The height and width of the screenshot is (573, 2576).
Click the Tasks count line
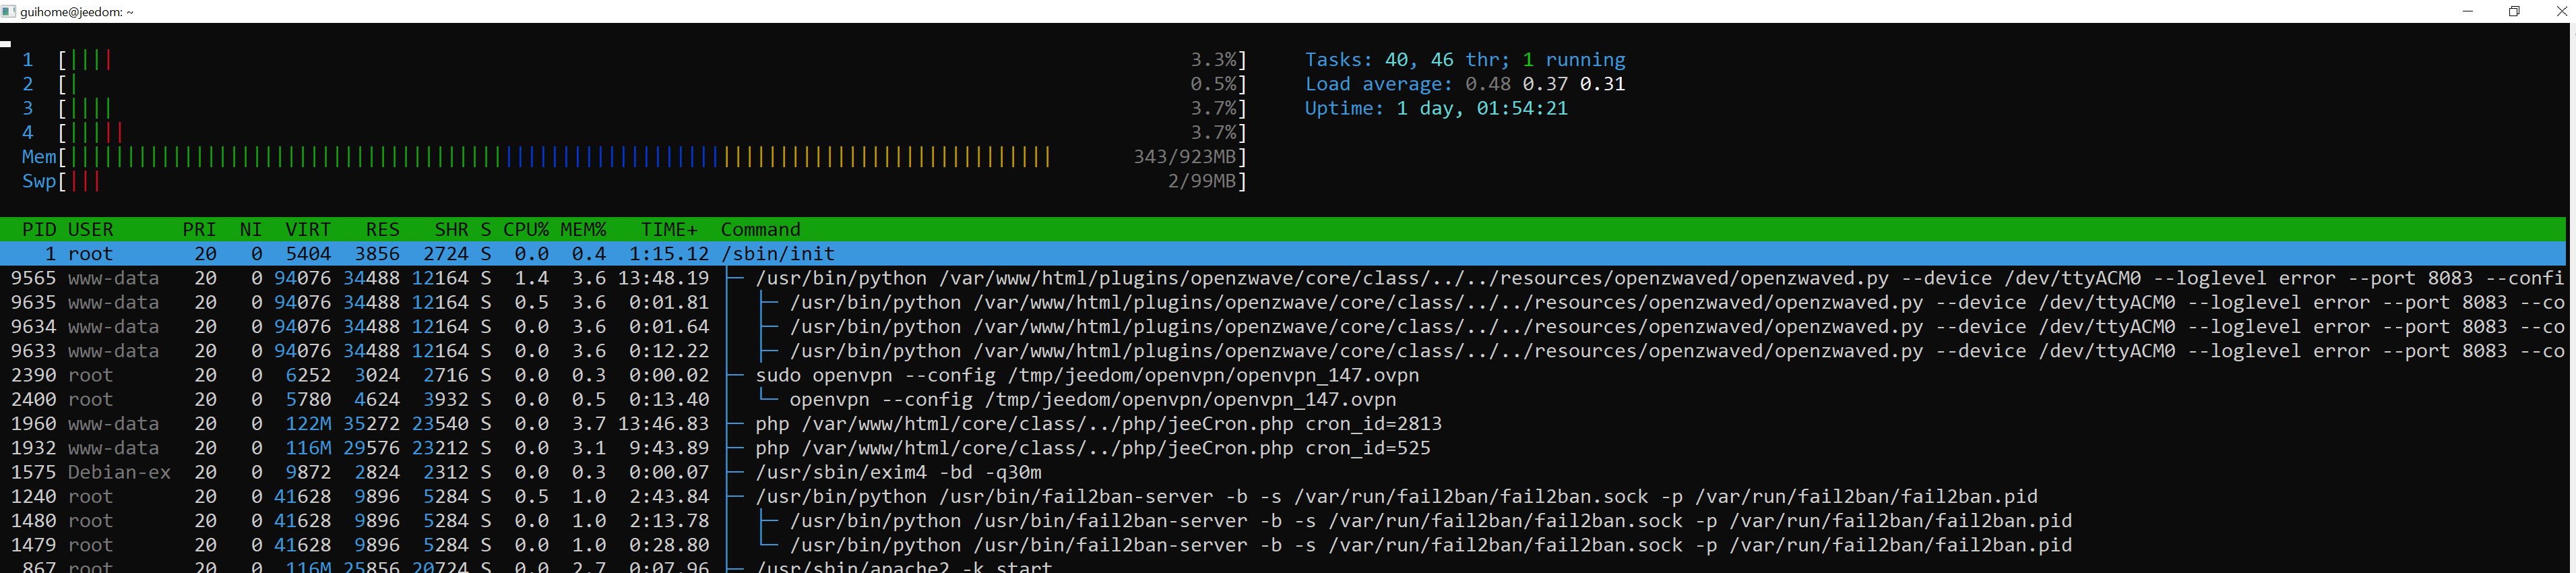point(1465,60)
